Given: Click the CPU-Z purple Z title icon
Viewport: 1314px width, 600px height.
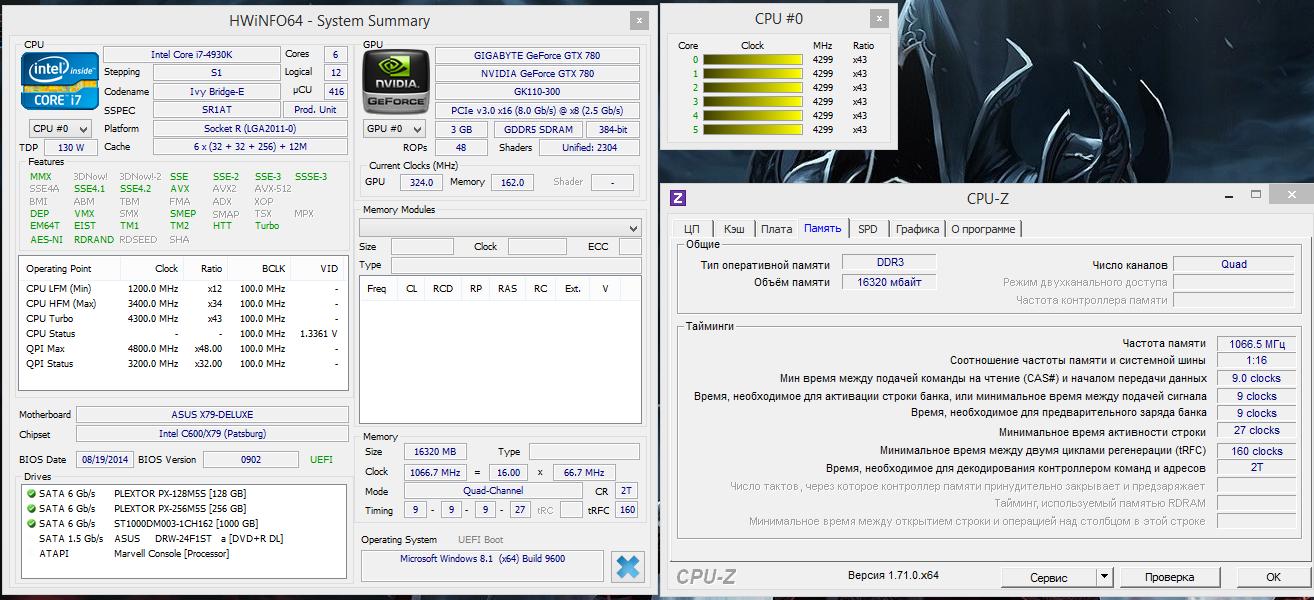Looking at the screenshot, I should point(678,198).
